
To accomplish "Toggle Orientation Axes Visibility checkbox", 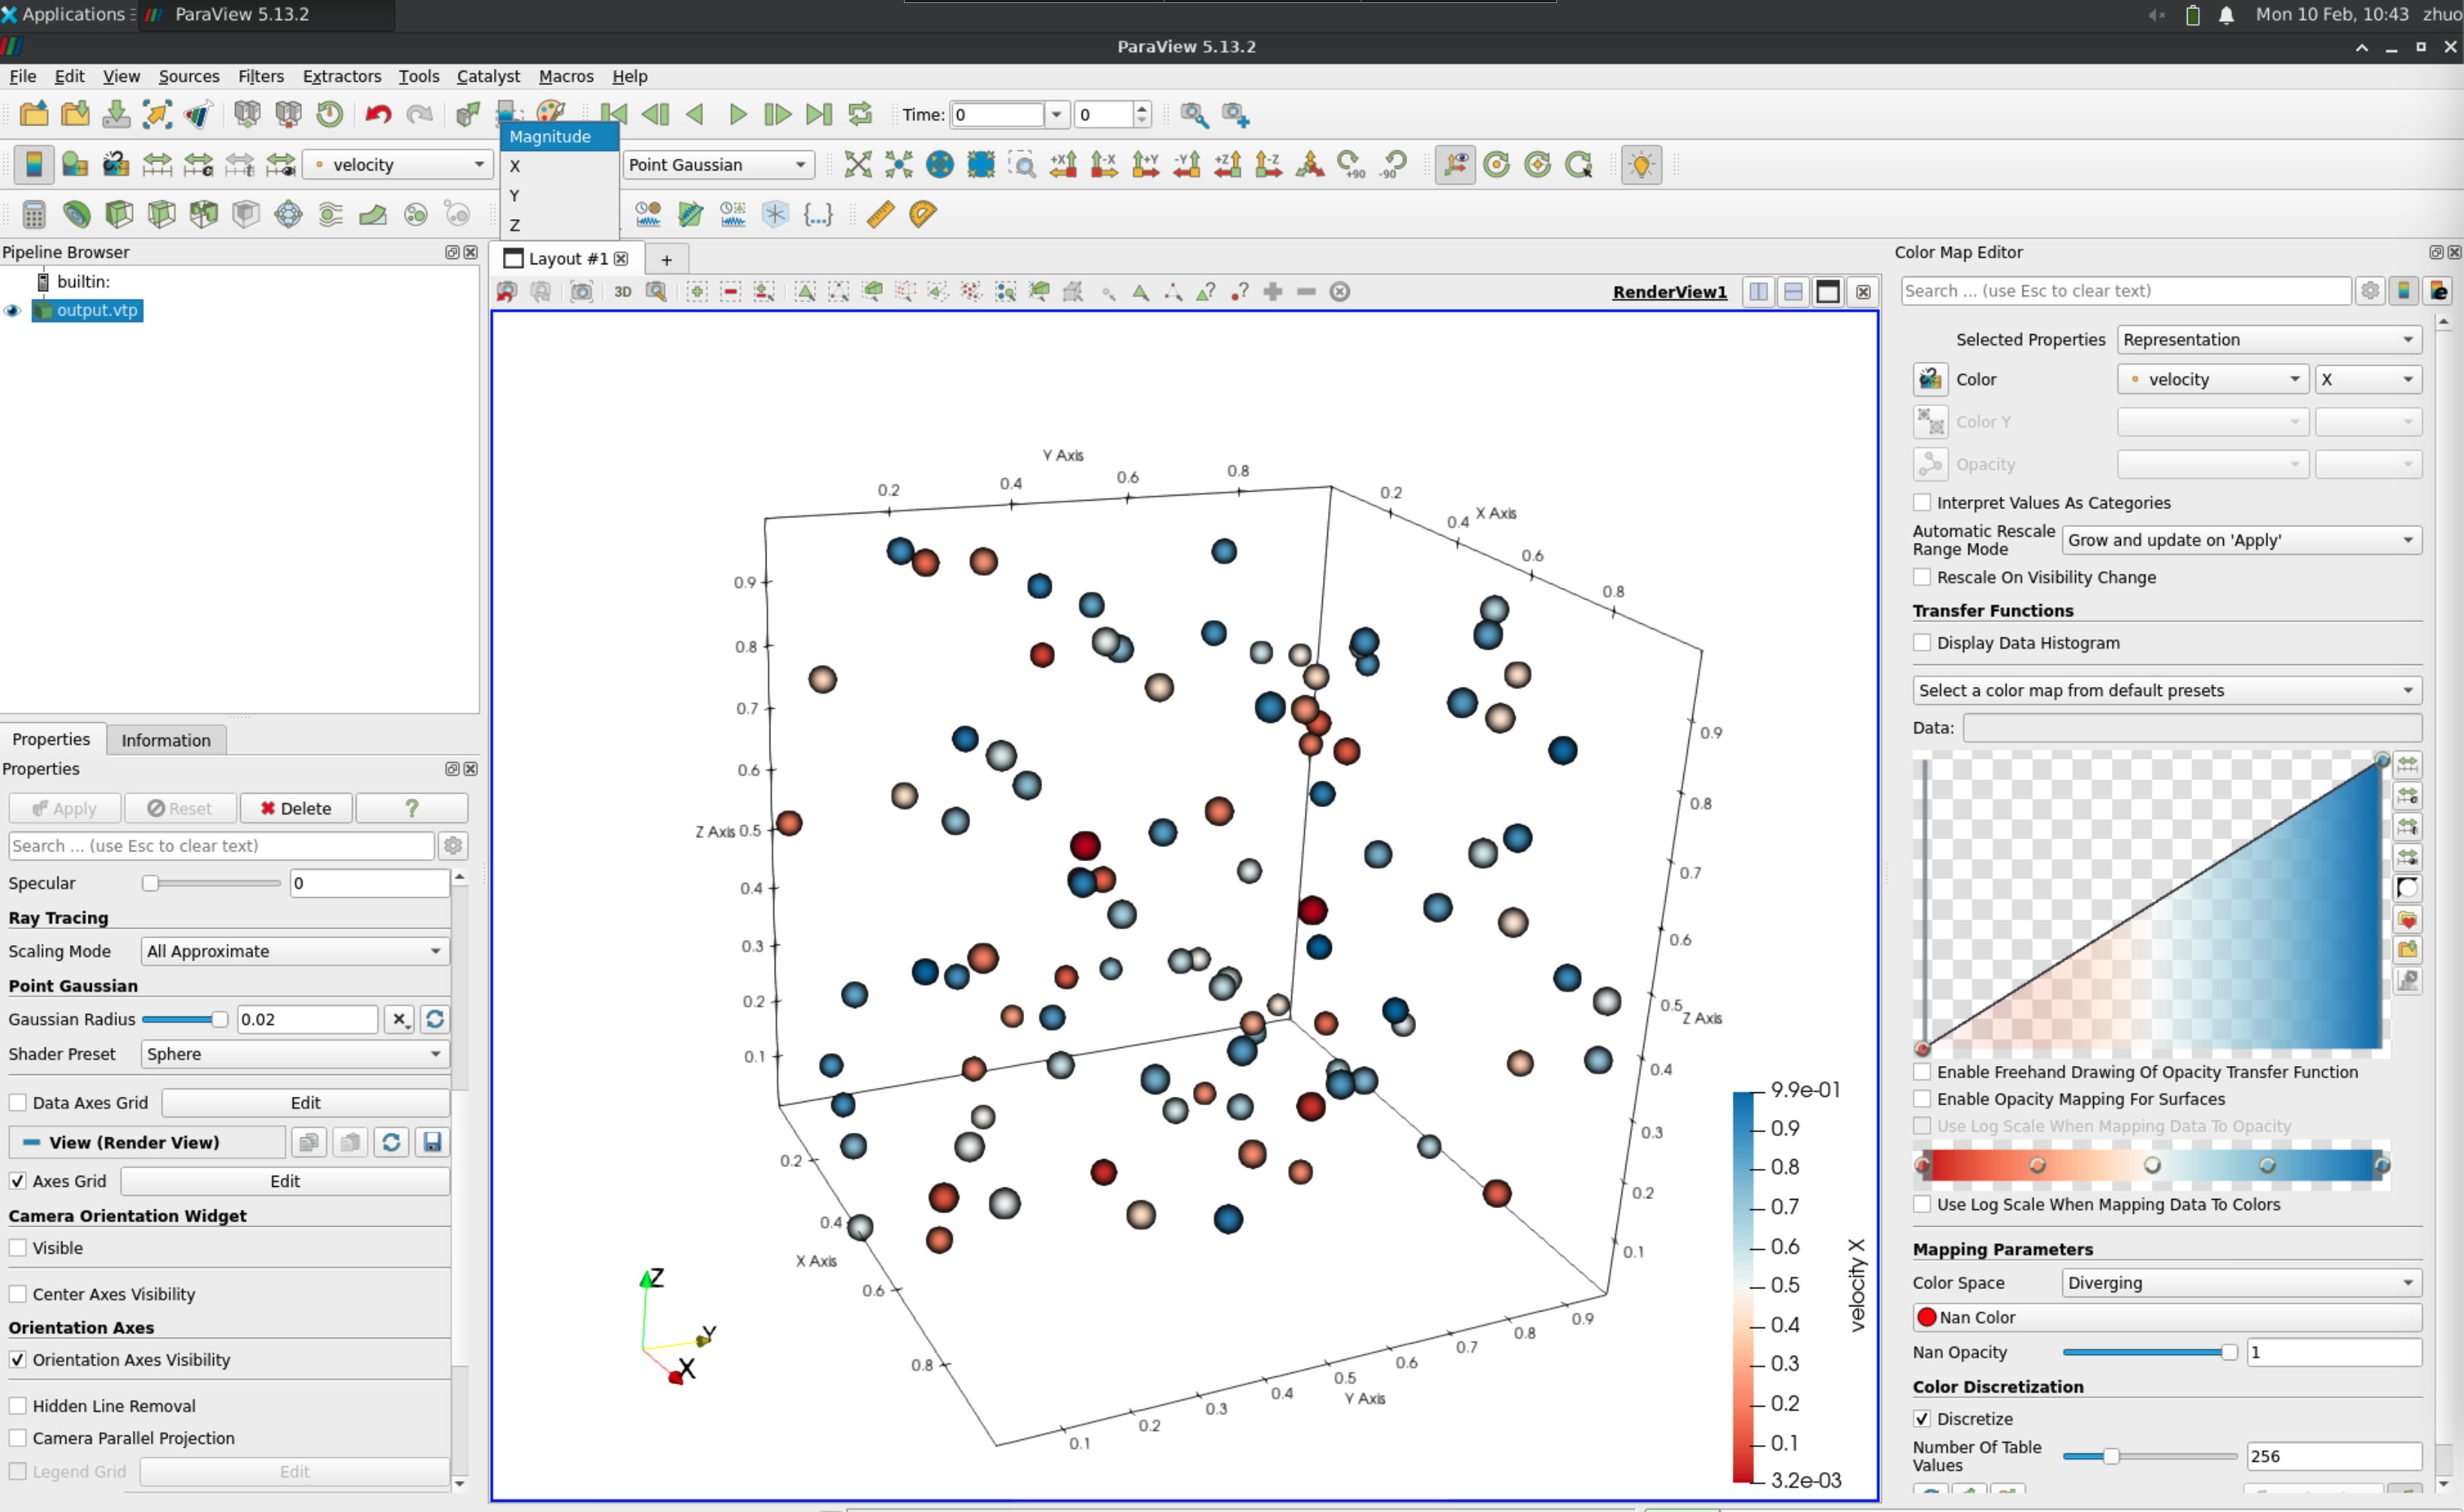I will (18, 1360).
